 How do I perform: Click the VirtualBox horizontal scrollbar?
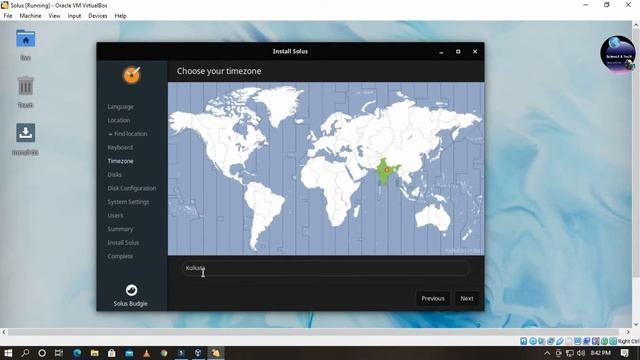[316, 332]
